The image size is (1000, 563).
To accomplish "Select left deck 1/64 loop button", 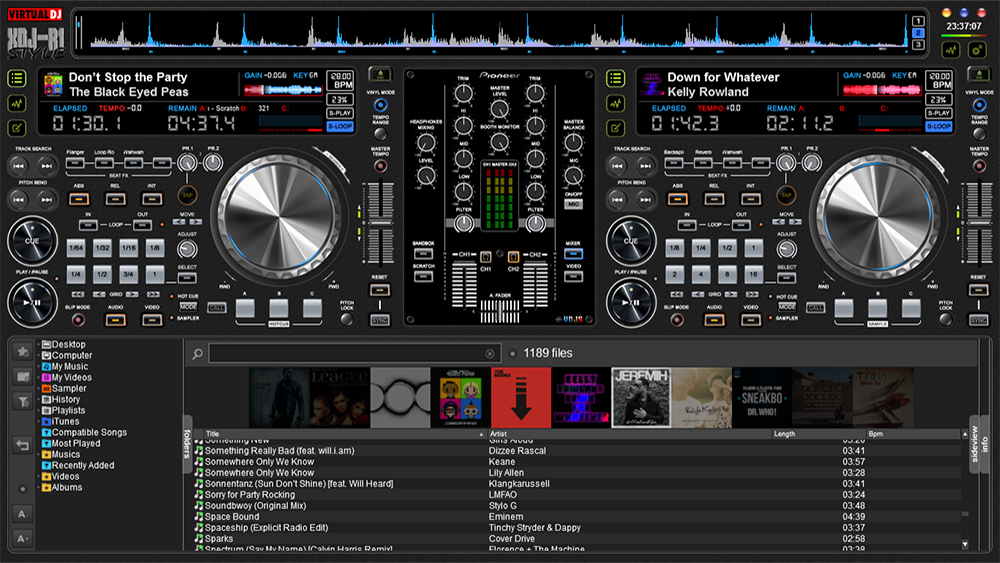I will click(x=76, y=248).
